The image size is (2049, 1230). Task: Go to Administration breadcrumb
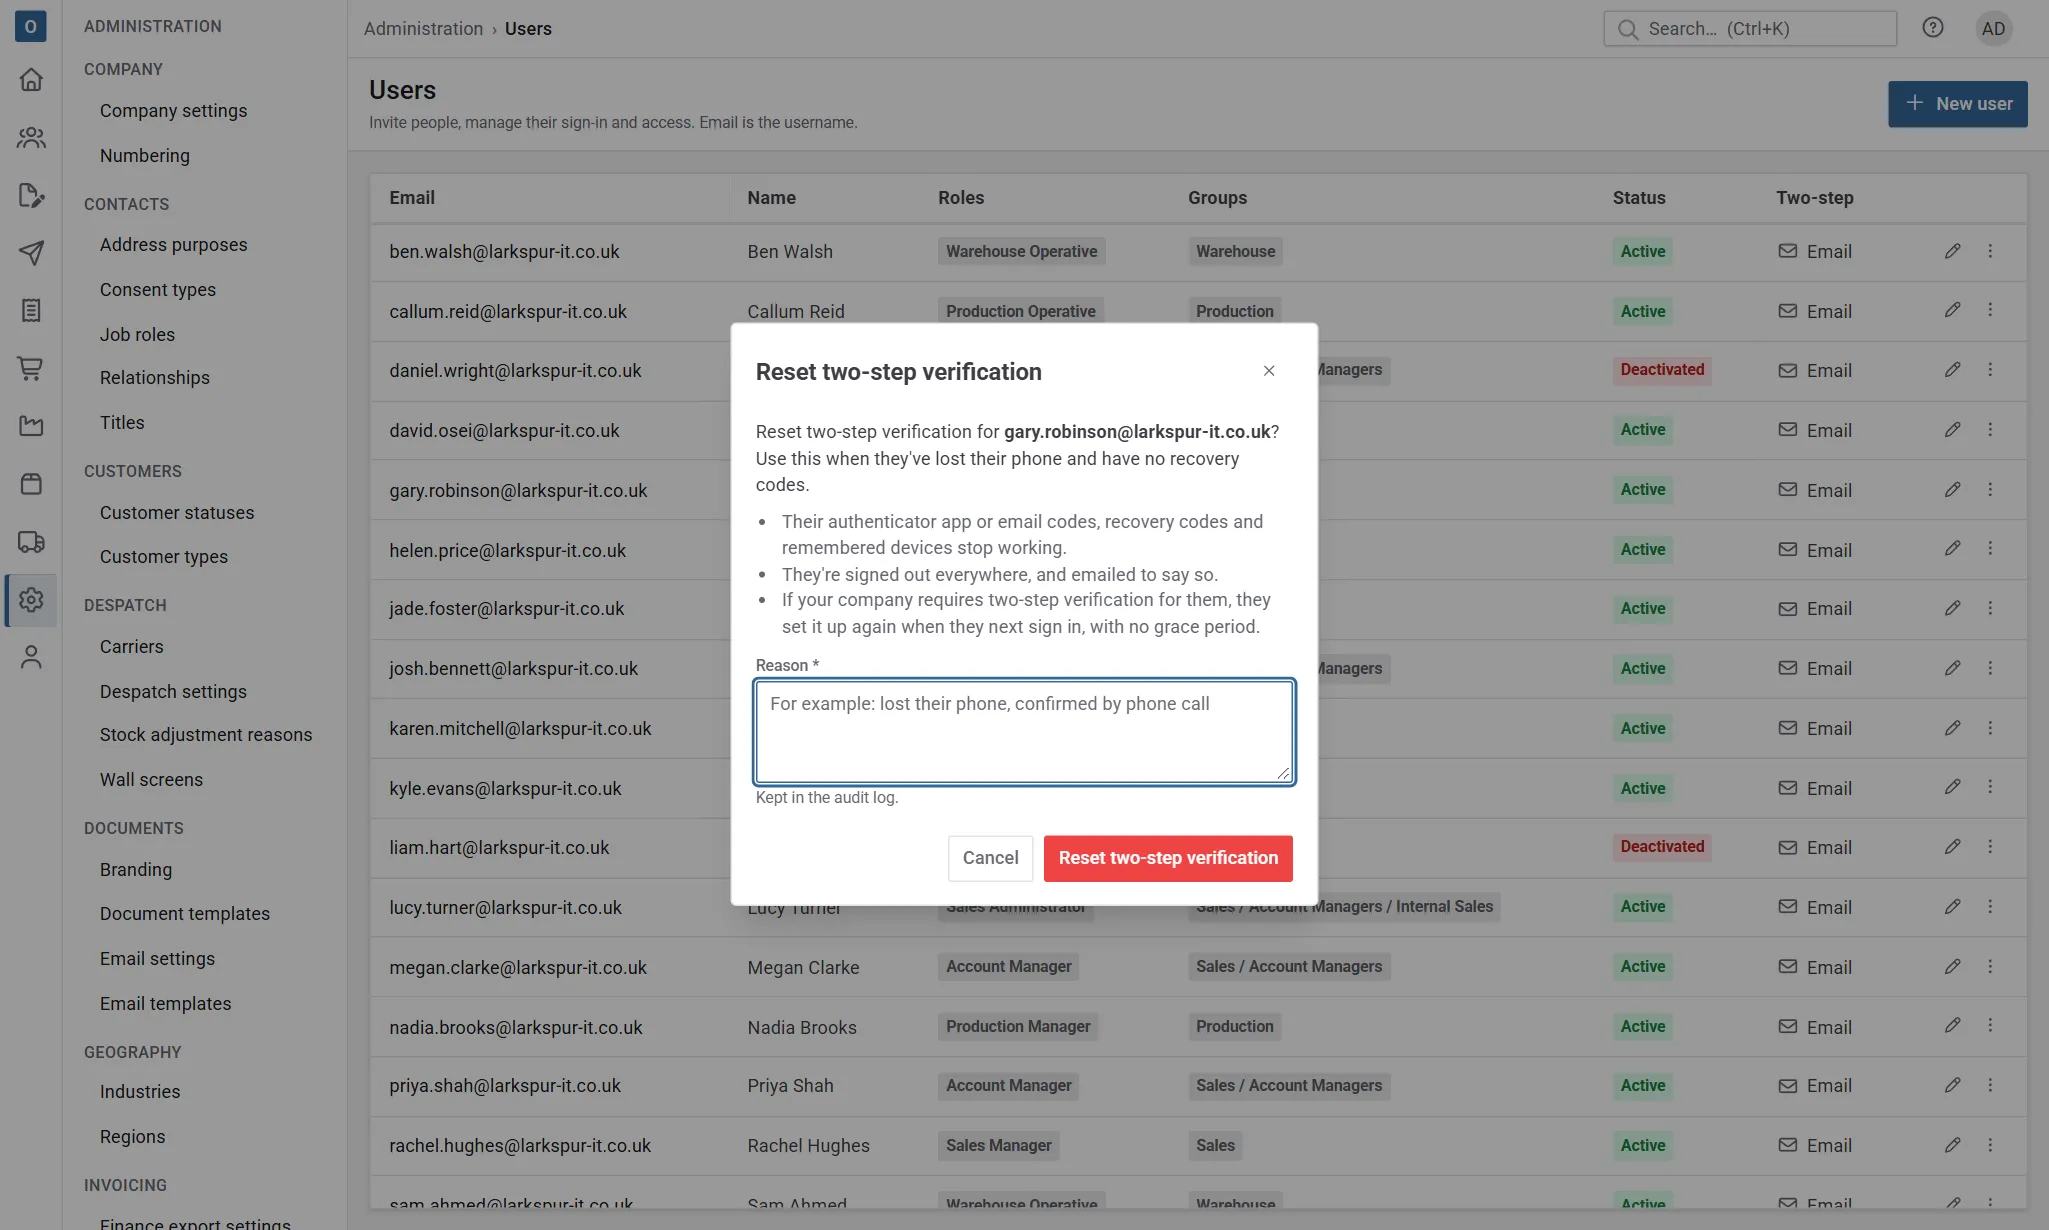point(423,29)
